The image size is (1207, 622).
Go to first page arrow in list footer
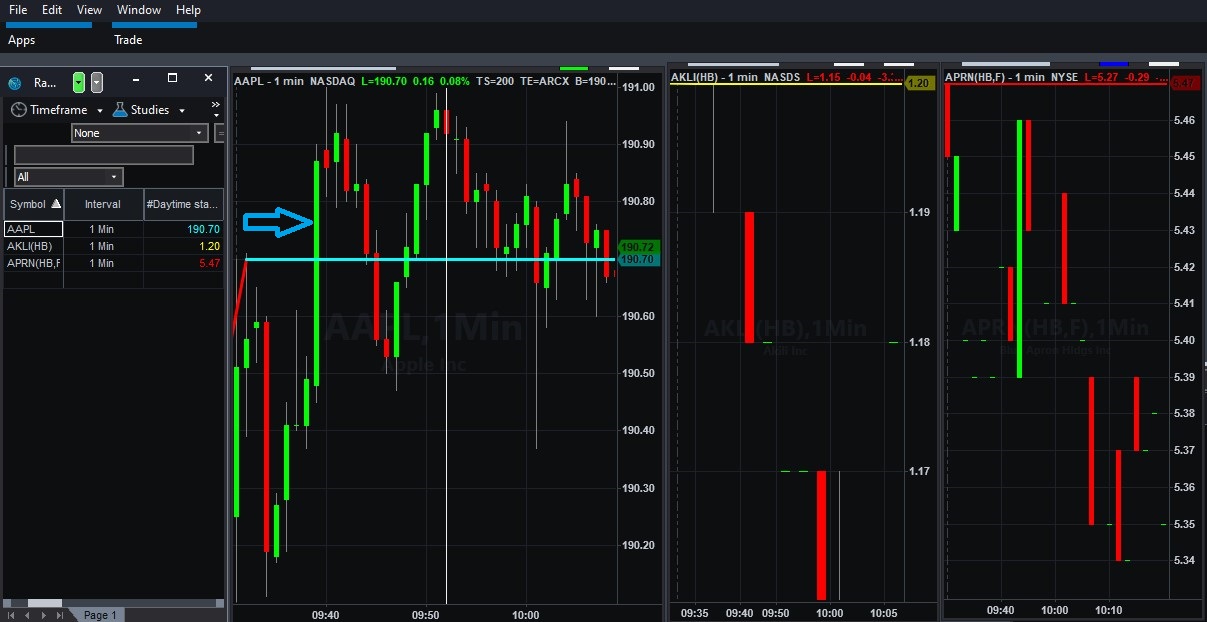click(12, 615)
